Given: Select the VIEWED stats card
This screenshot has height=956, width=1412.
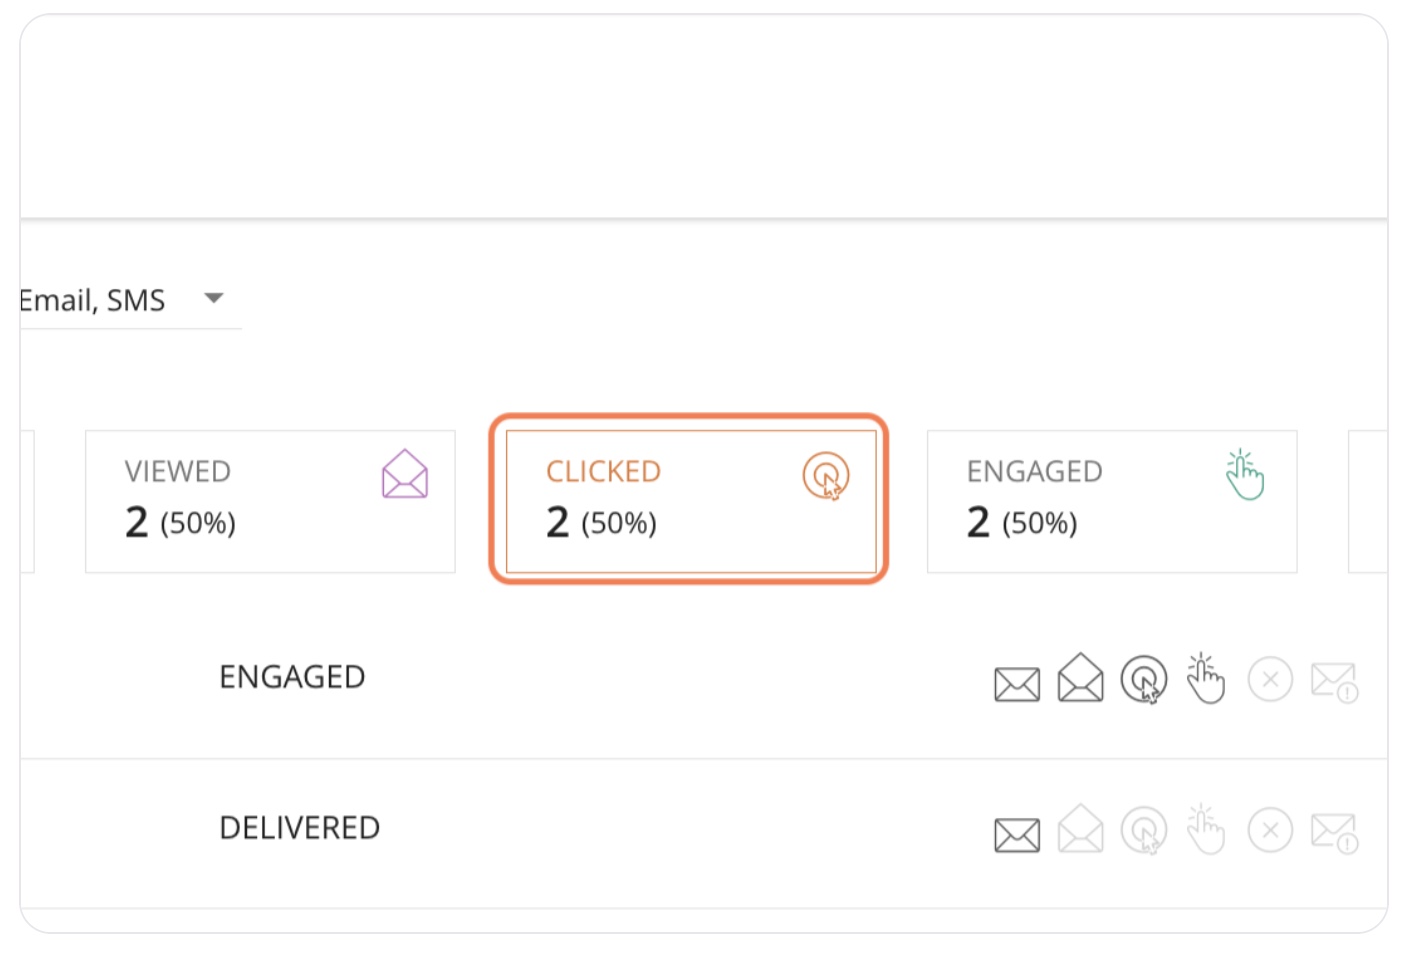Looking at the screenshot, I should coord(270,502).
